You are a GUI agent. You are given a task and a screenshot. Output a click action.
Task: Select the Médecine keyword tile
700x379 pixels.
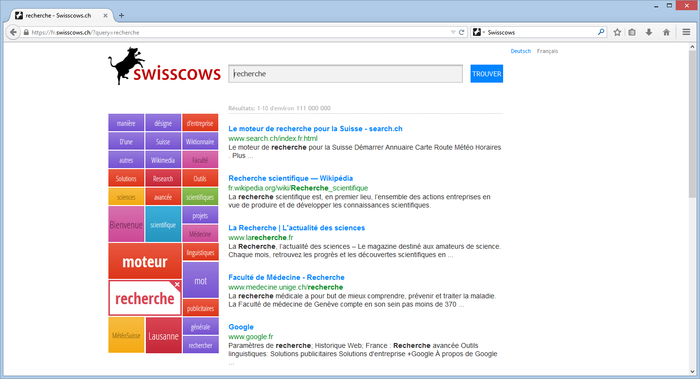coord(200,233)
